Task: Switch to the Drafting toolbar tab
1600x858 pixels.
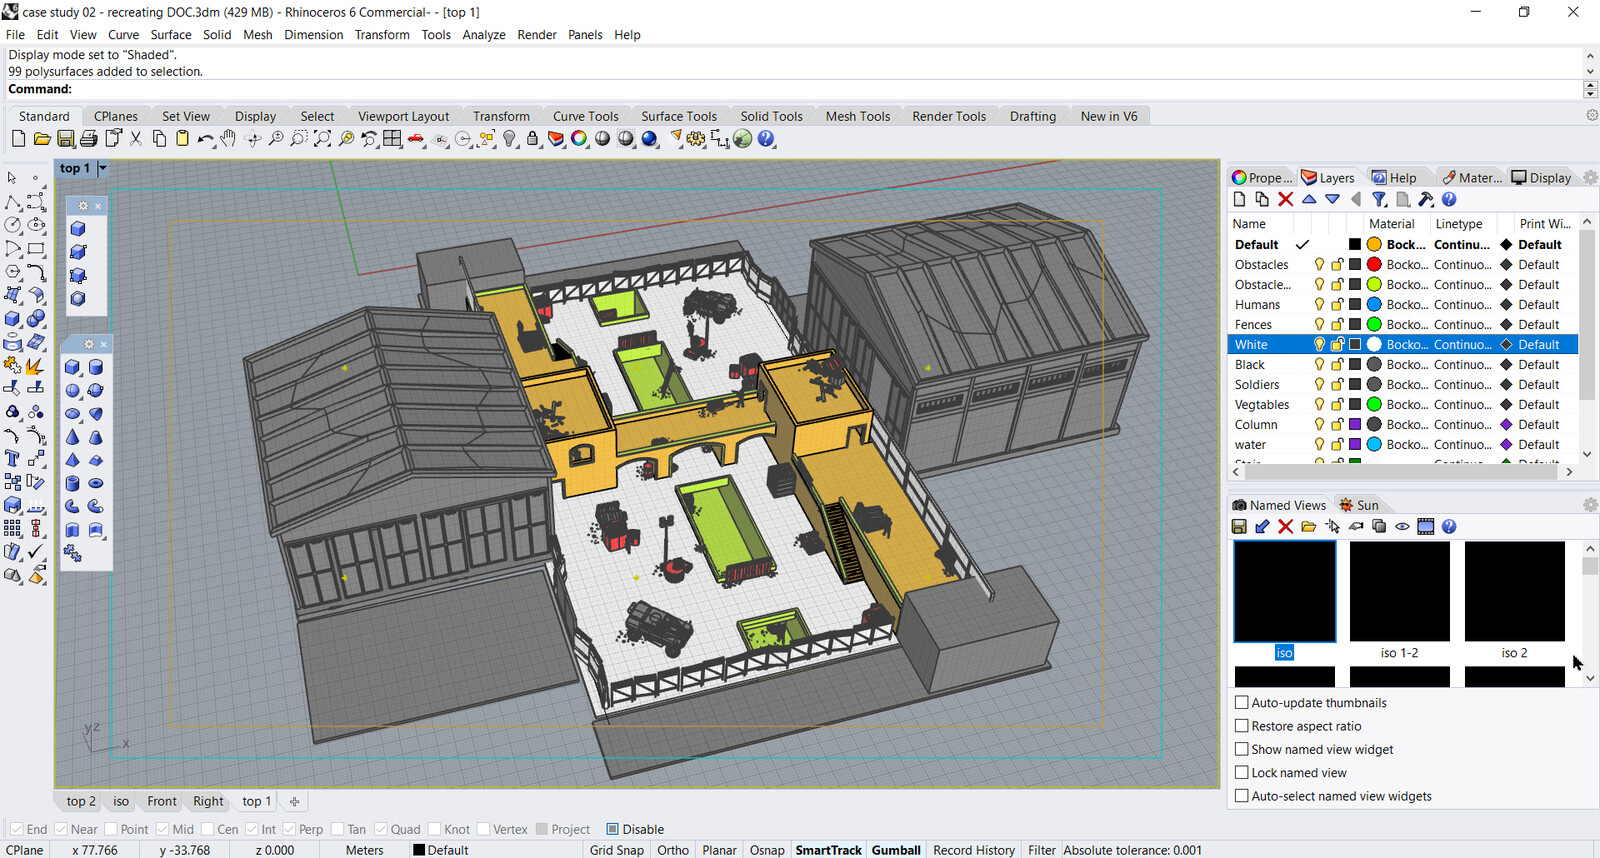Action: 1033,116
